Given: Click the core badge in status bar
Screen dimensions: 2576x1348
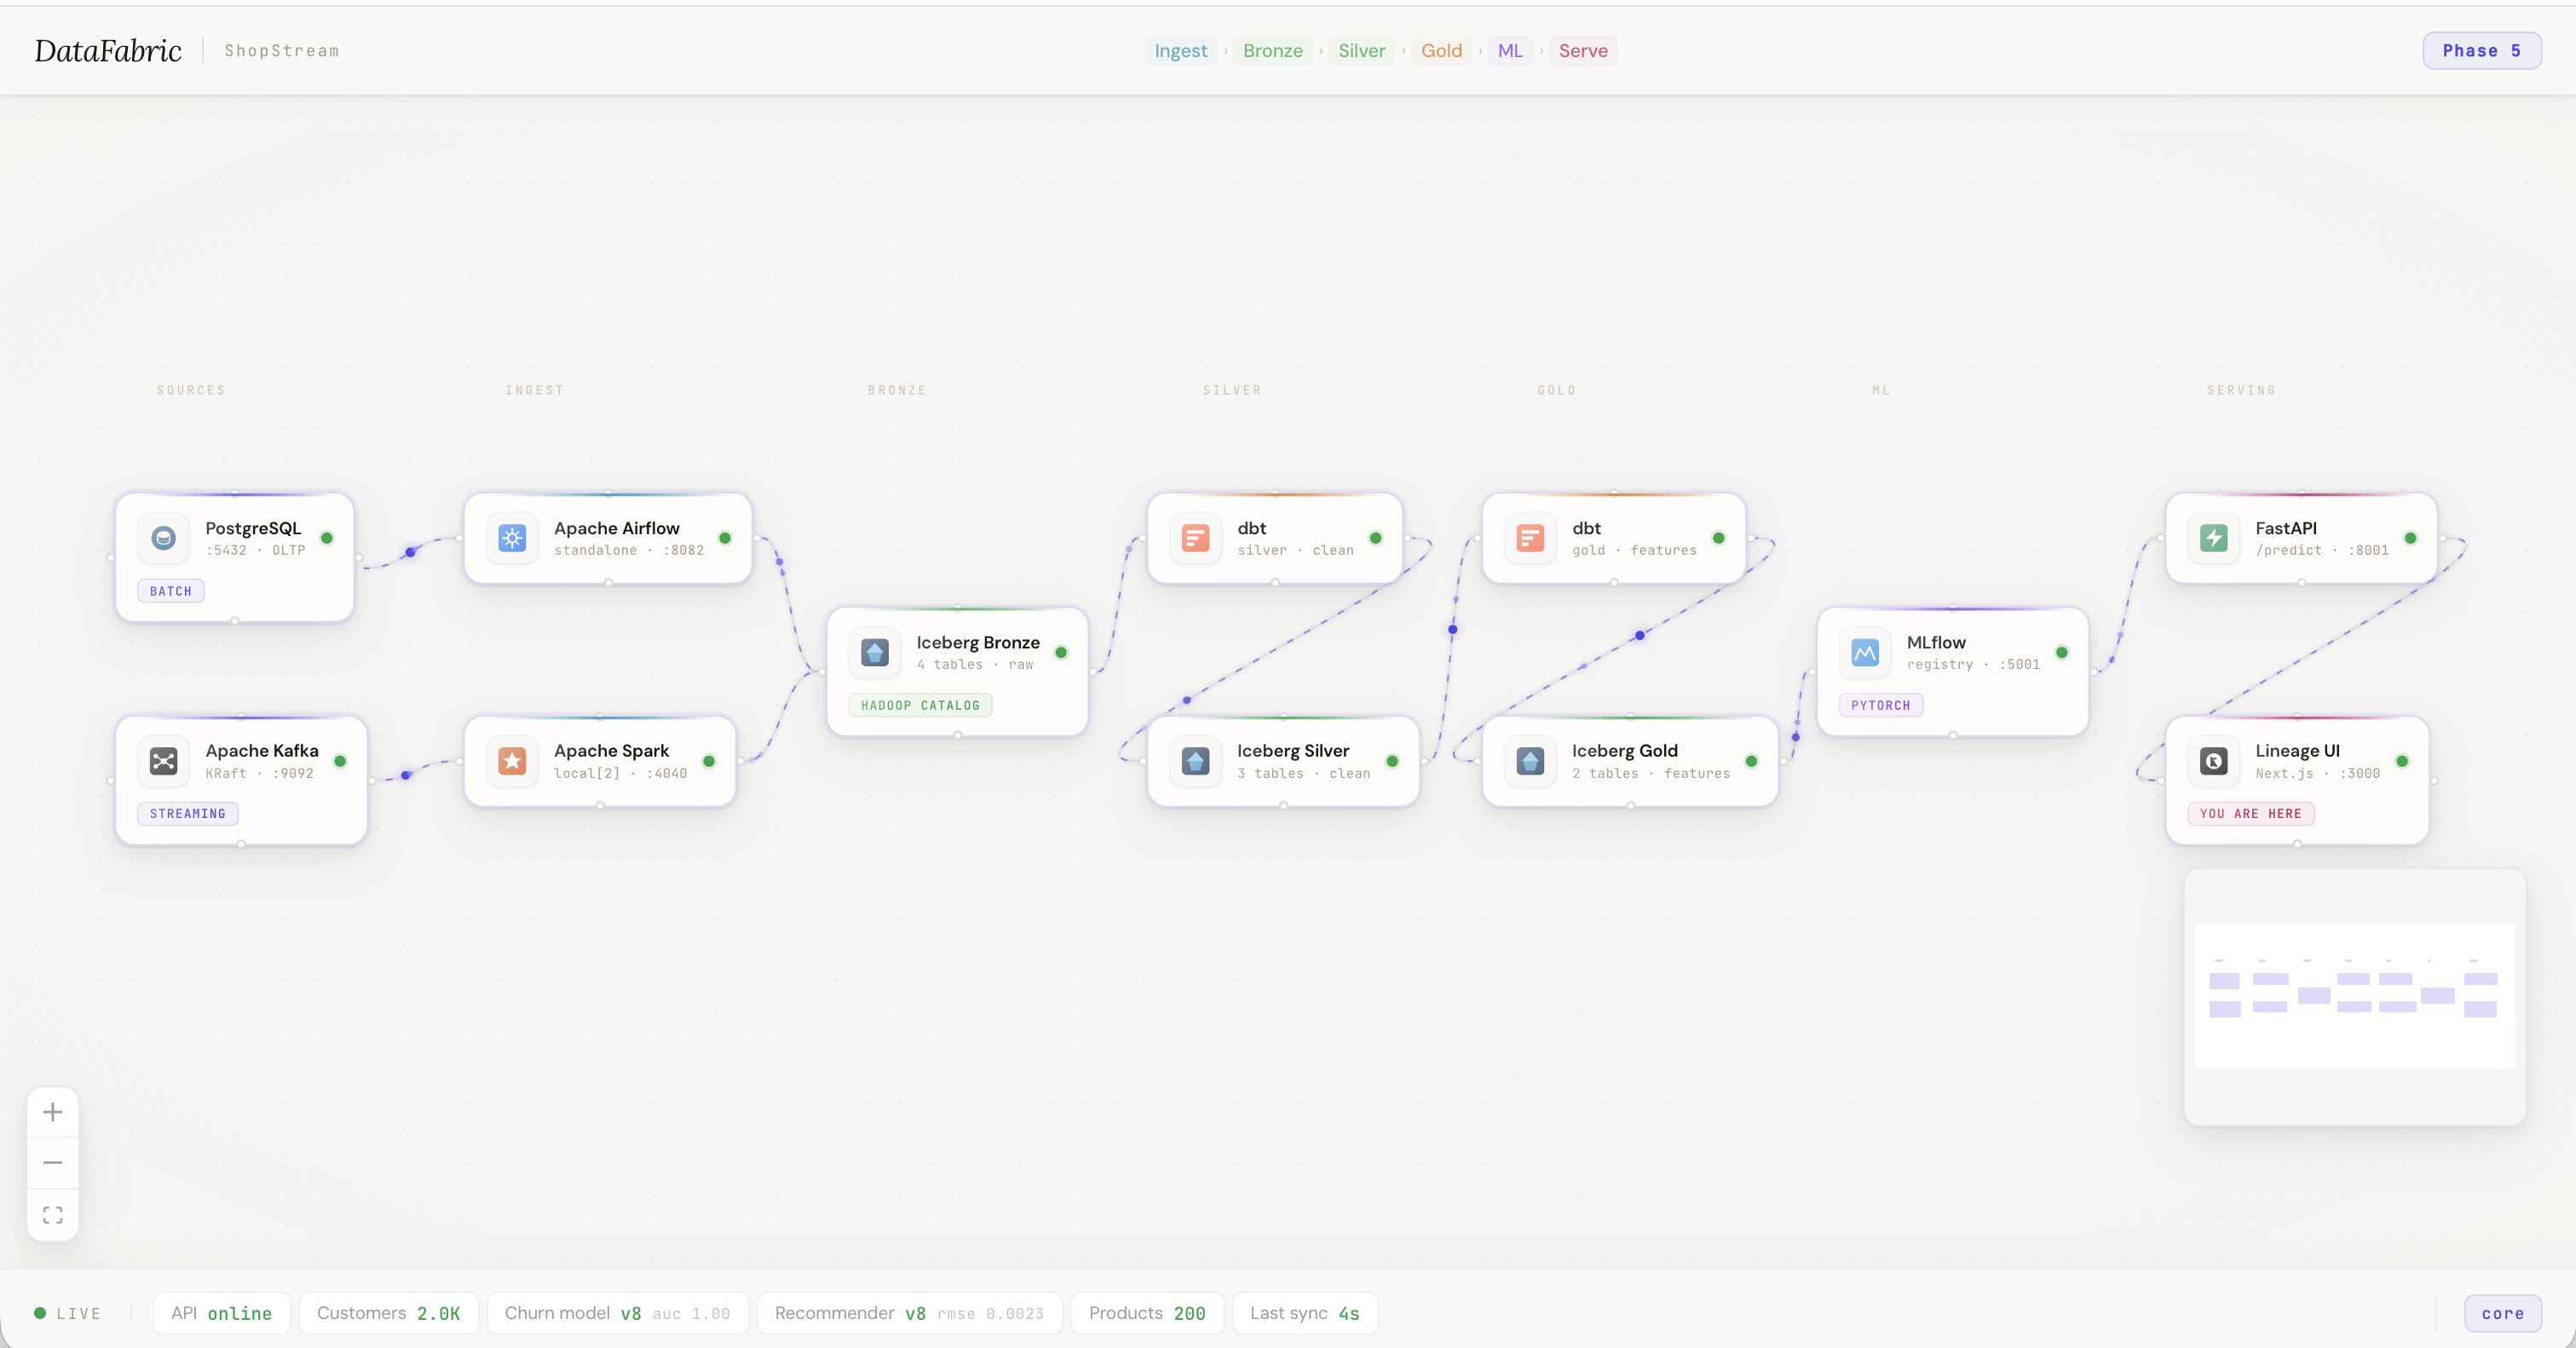Looking at the screenshot, I should pyautogui.click(x=2502, y=1314).
